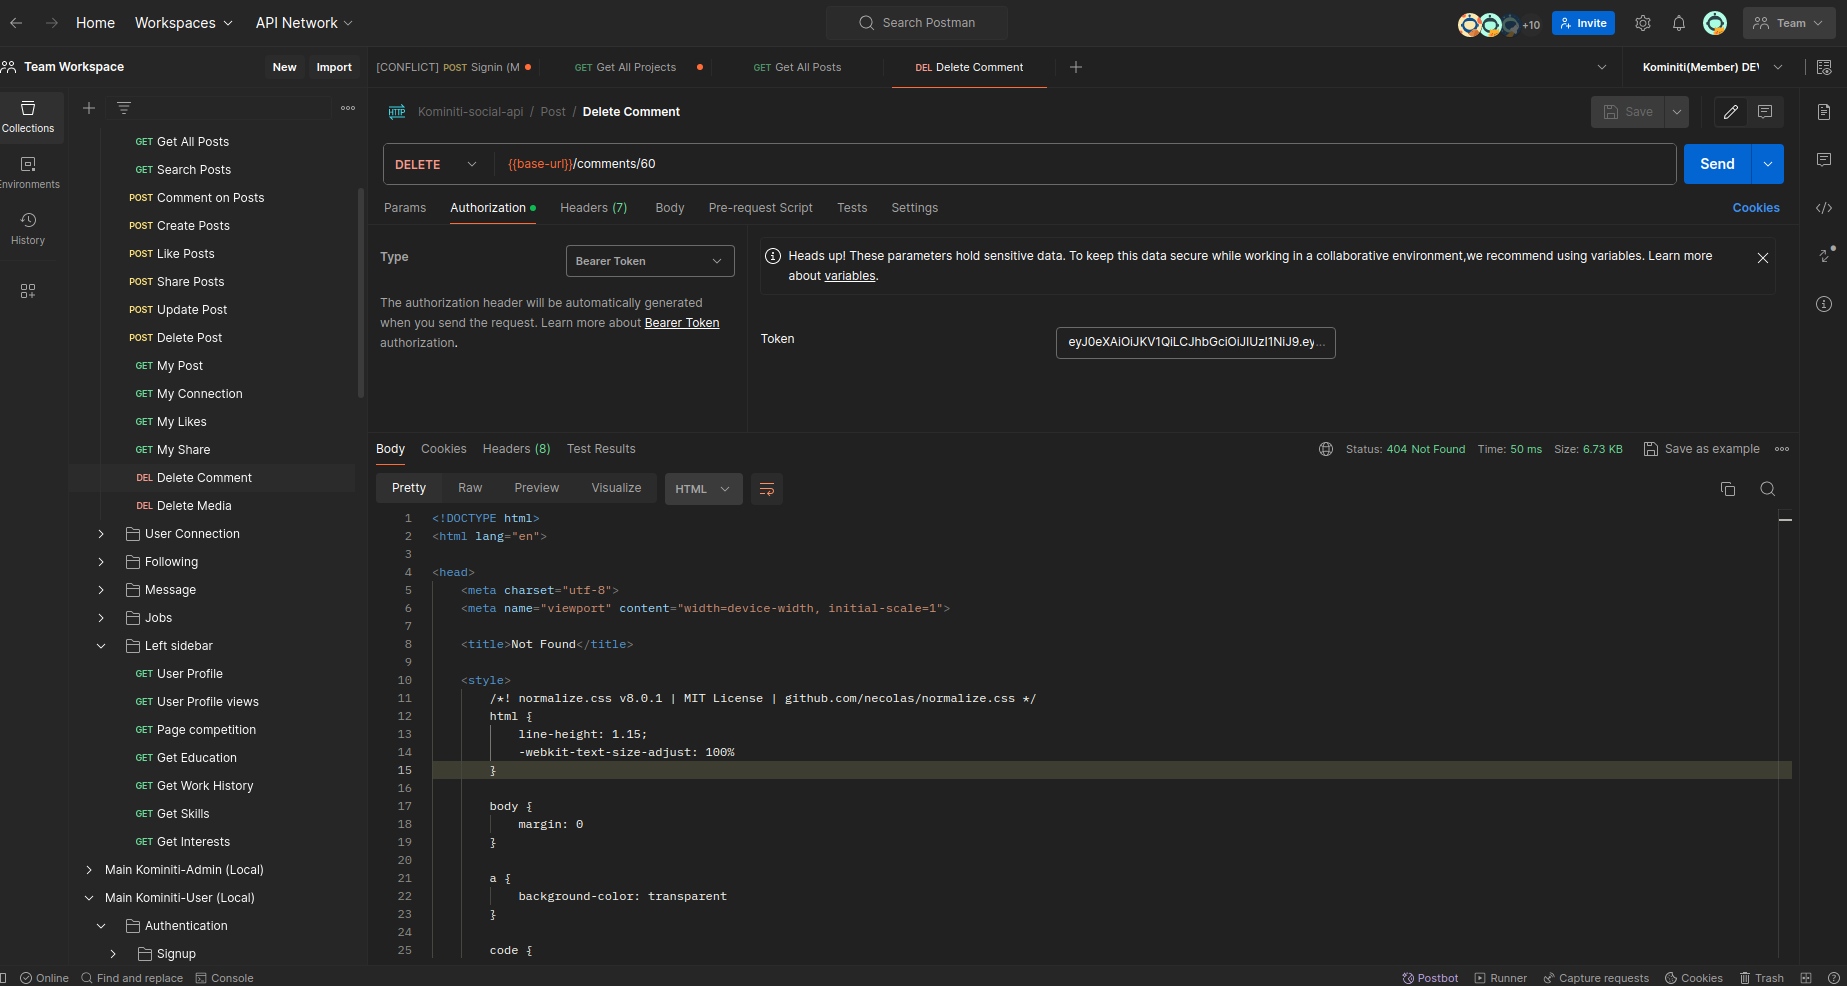Open the Cookies link
Viewport: 1847px width, 986px height.
[x=1755, y=208]
